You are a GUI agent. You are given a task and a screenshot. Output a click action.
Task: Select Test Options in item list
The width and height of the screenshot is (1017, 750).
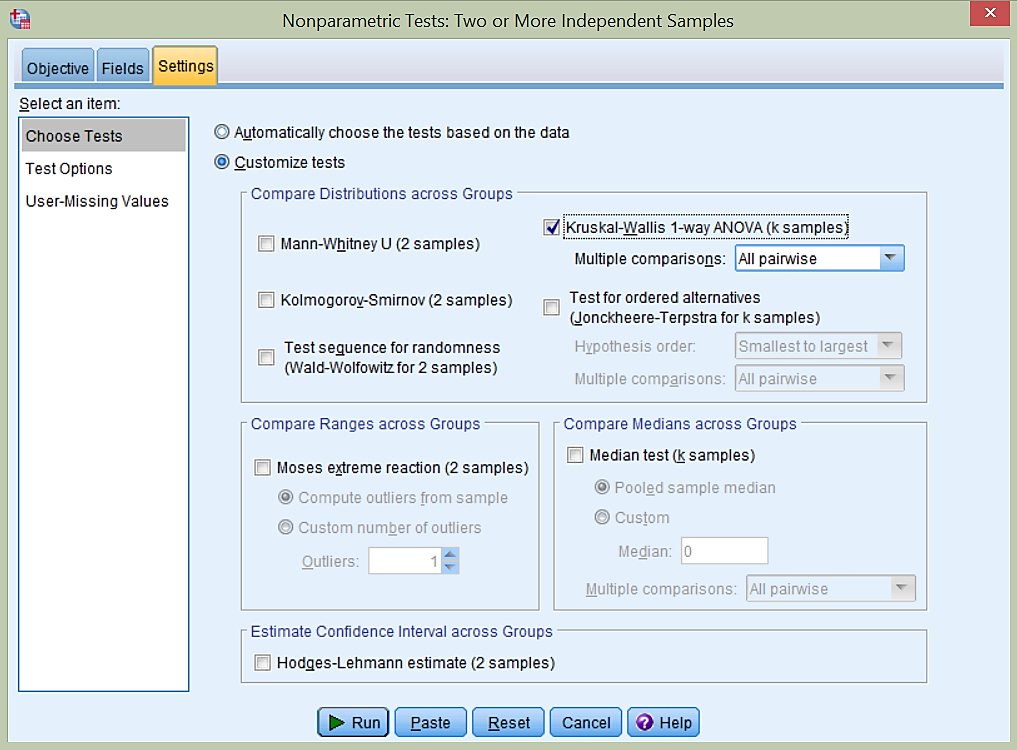69,169
